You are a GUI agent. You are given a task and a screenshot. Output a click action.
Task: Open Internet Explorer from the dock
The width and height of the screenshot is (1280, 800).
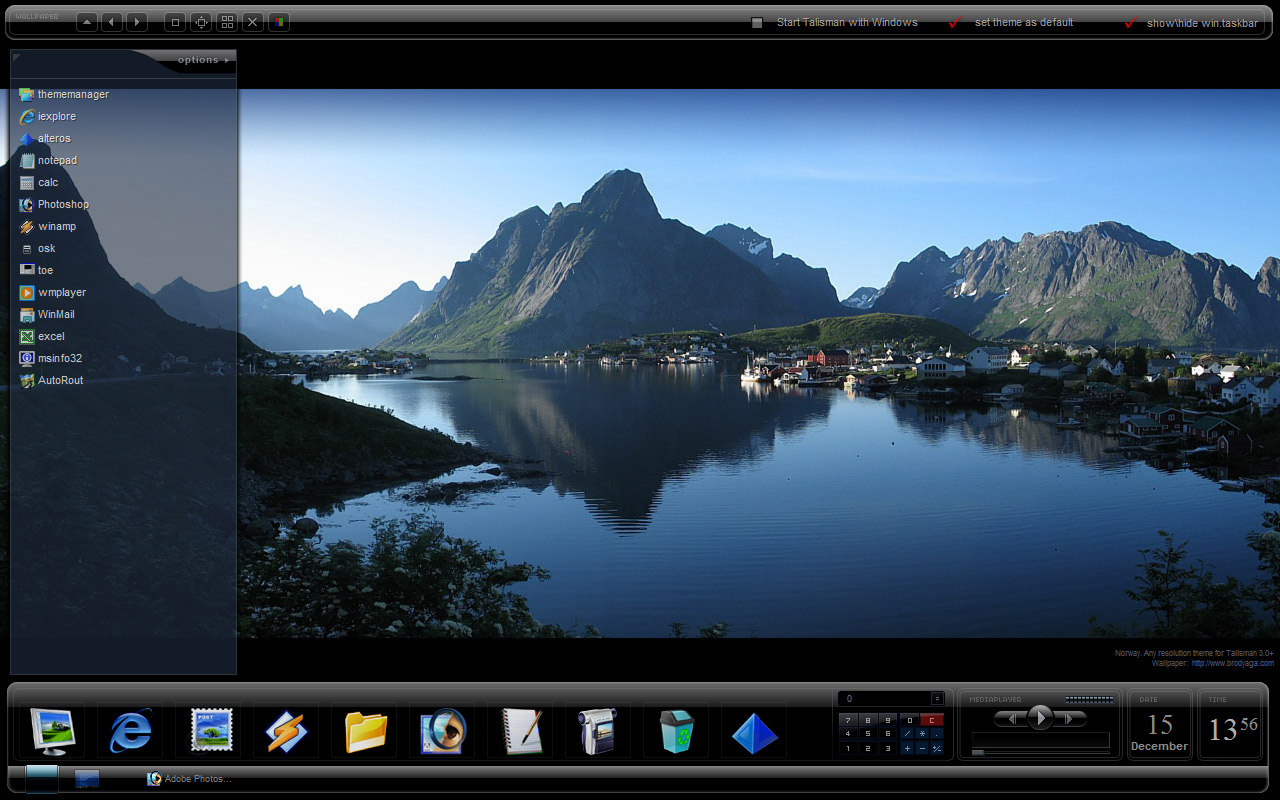[131, 731]
